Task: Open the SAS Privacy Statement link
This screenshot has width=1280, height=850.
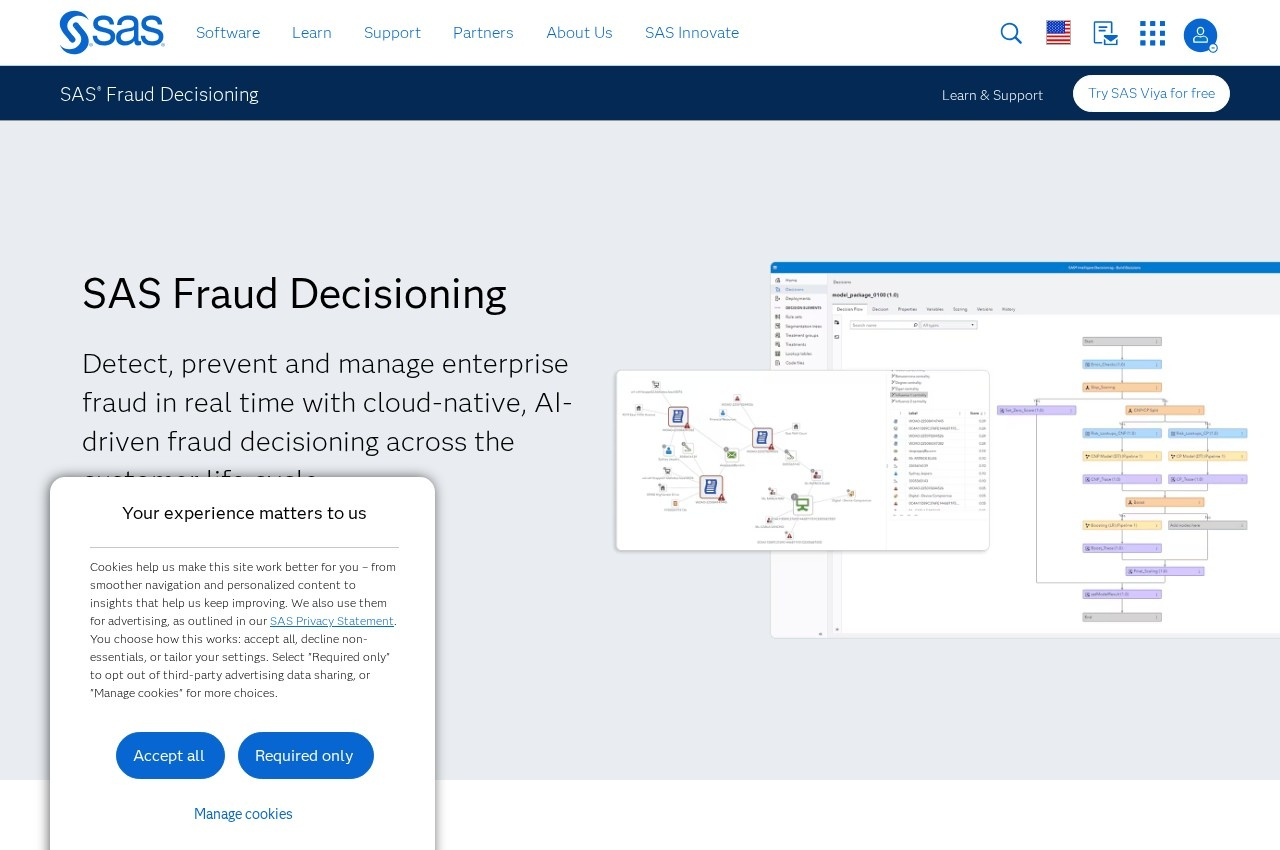Action: pyautogui.click(x=332, y=621)
